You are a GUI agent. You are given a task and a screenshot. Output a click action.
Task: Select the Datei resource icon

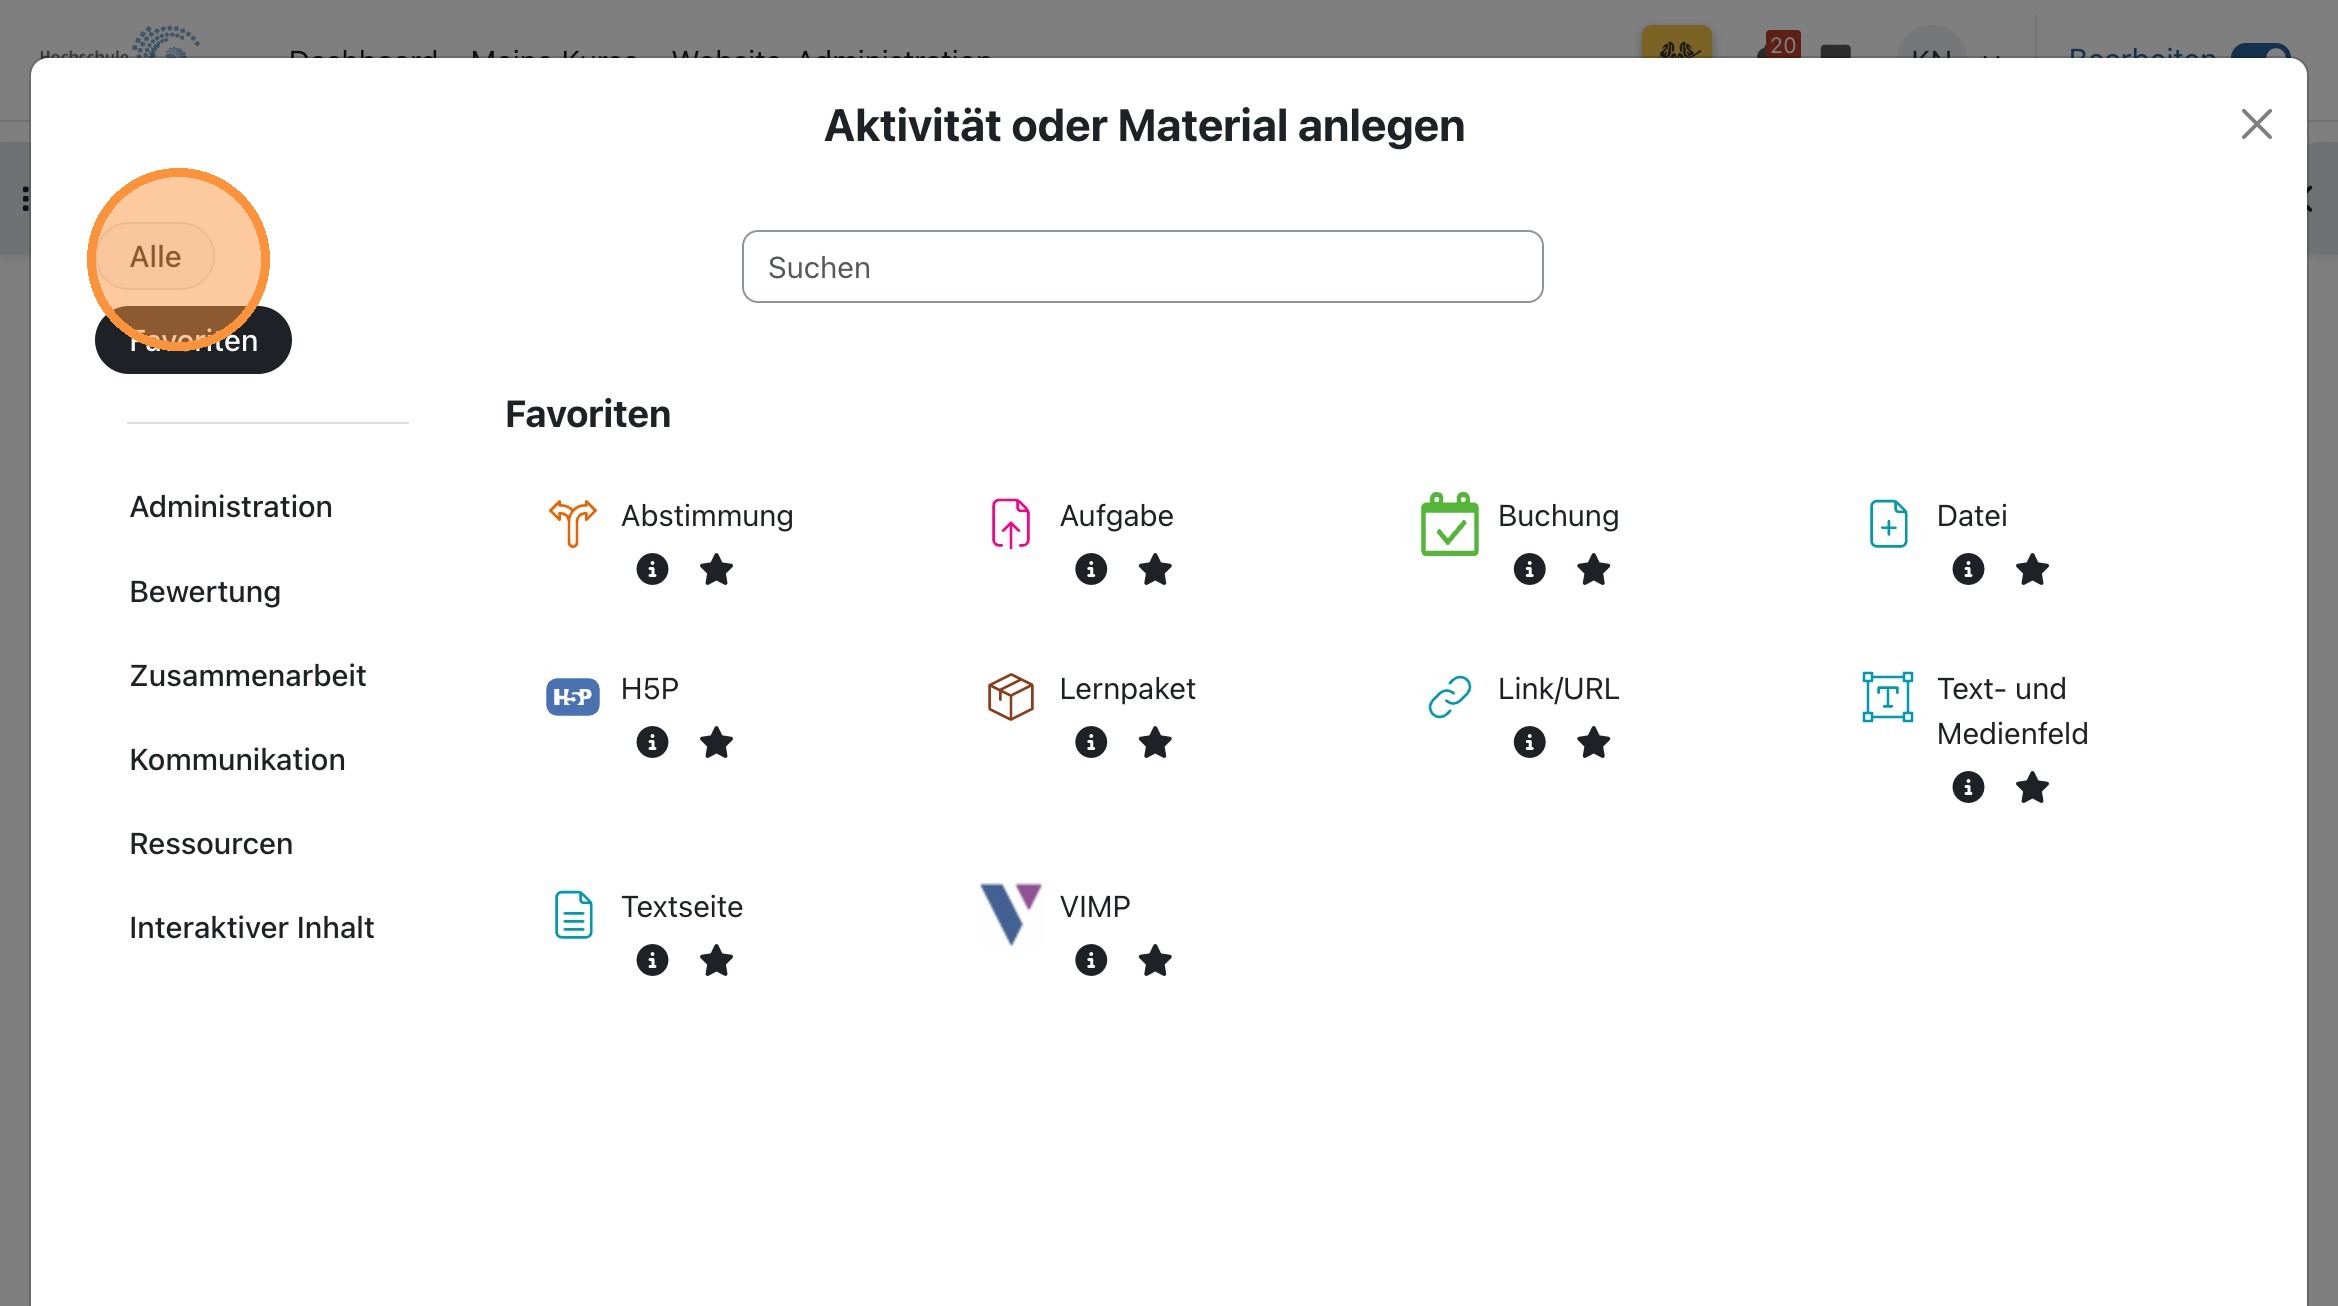click(1888, 521)
